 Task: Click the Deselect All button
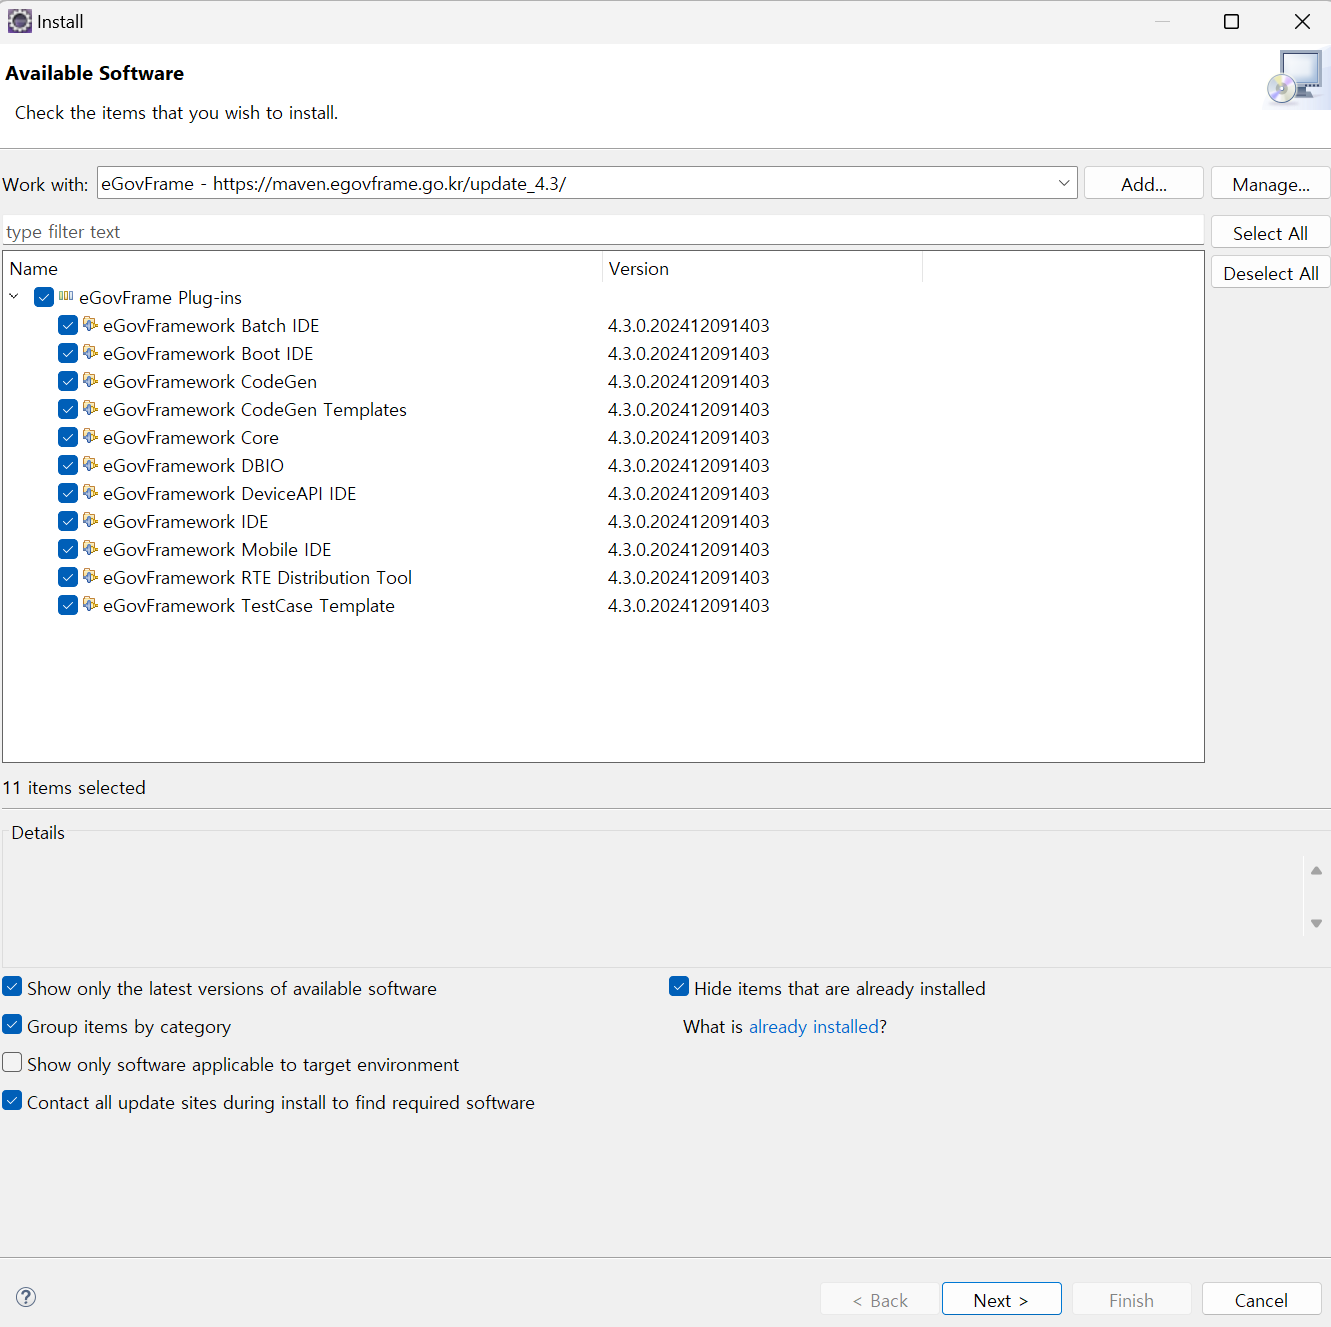point(1270,273)
